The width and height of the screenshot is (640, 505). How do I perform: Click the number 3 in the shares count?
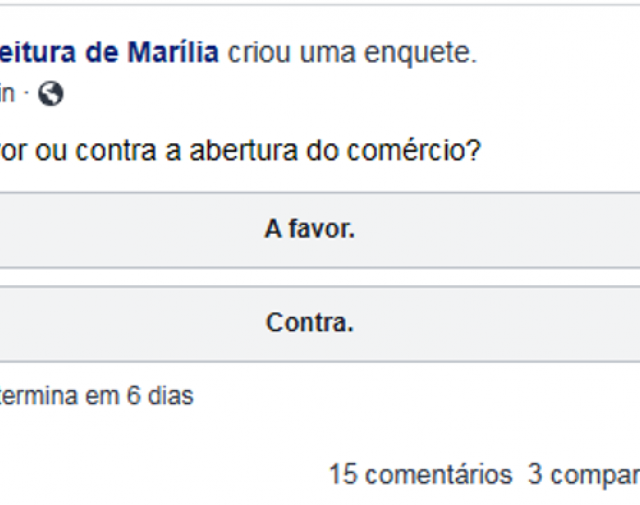point(535,474)
